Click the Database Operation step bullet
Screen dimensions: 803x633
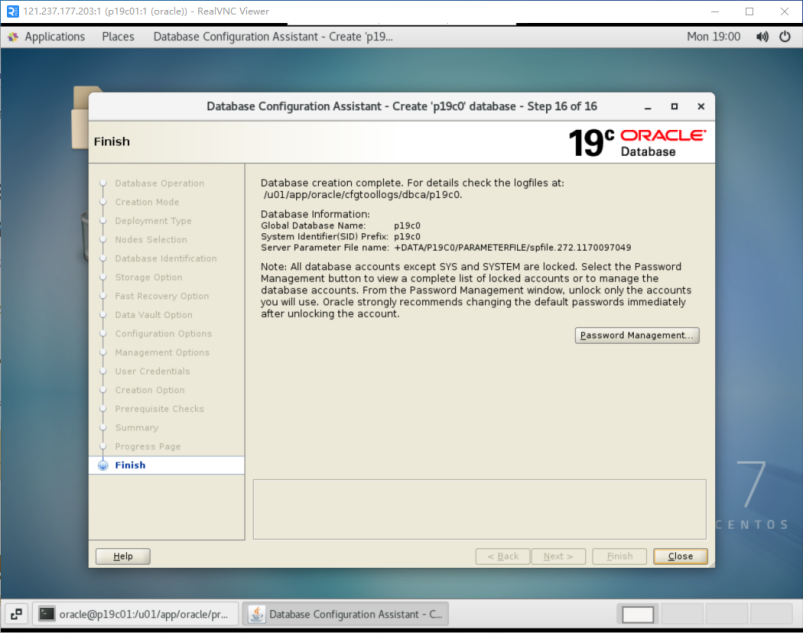pyautogui.click(x=103, y=183)
